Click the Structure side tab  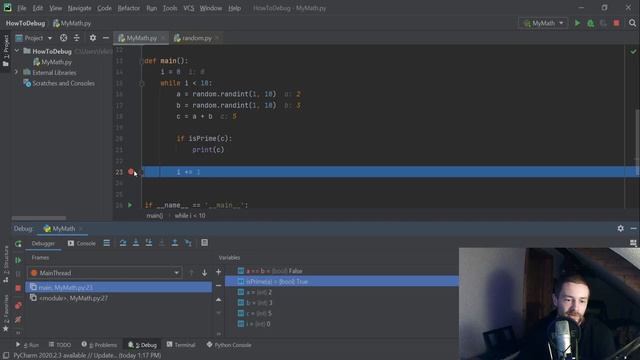6,264
